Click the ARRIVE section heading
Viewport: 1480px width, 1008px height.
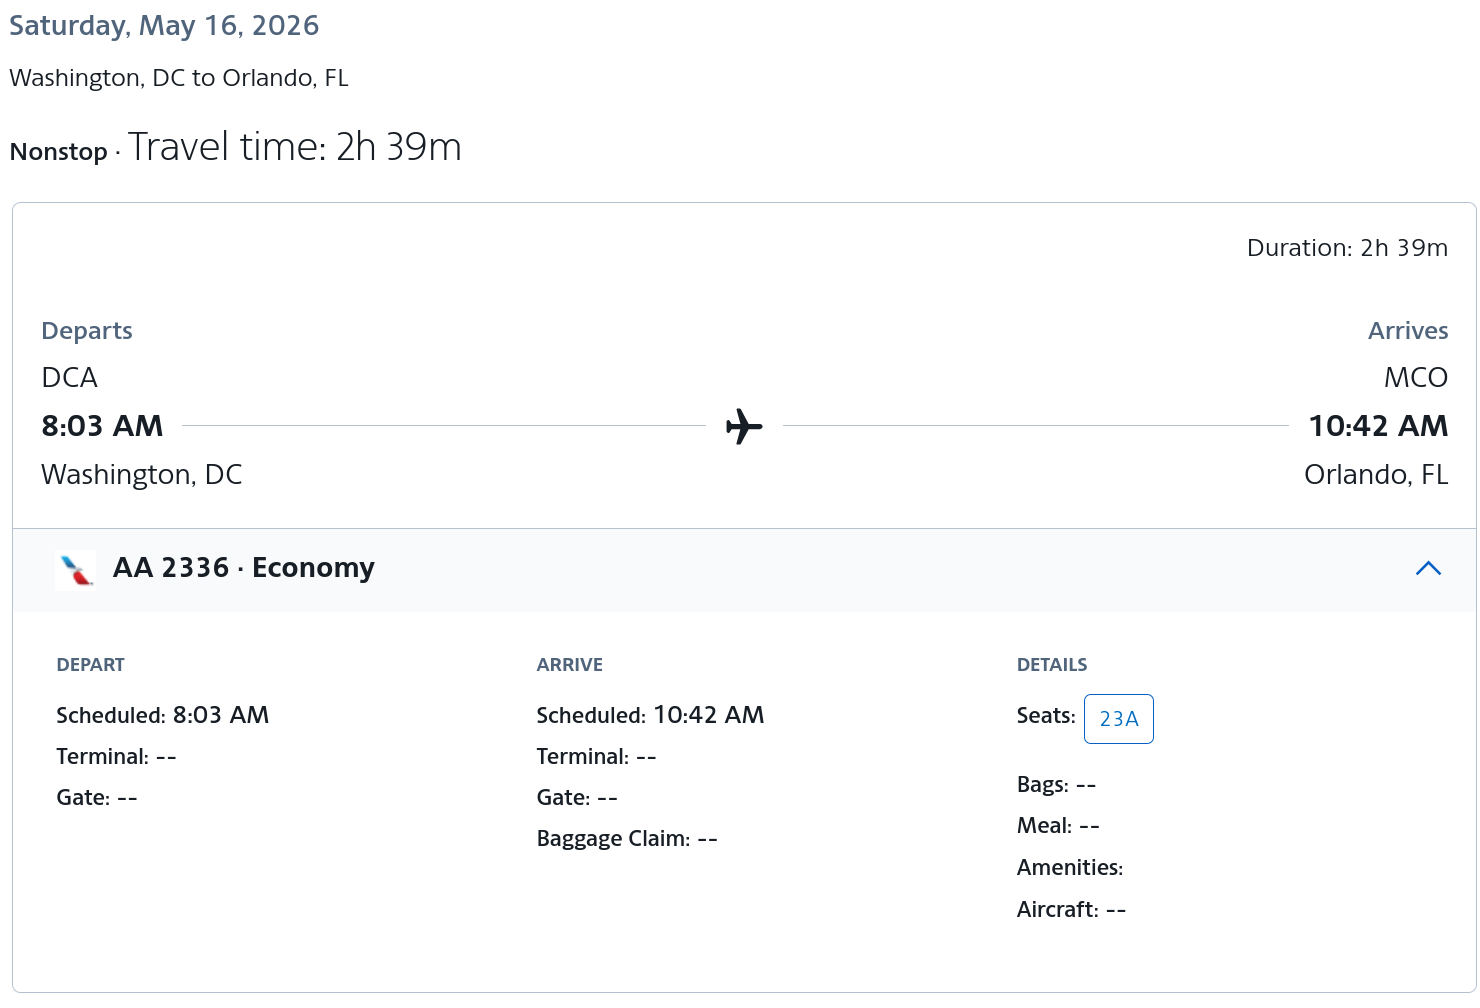tap(569, 665)
